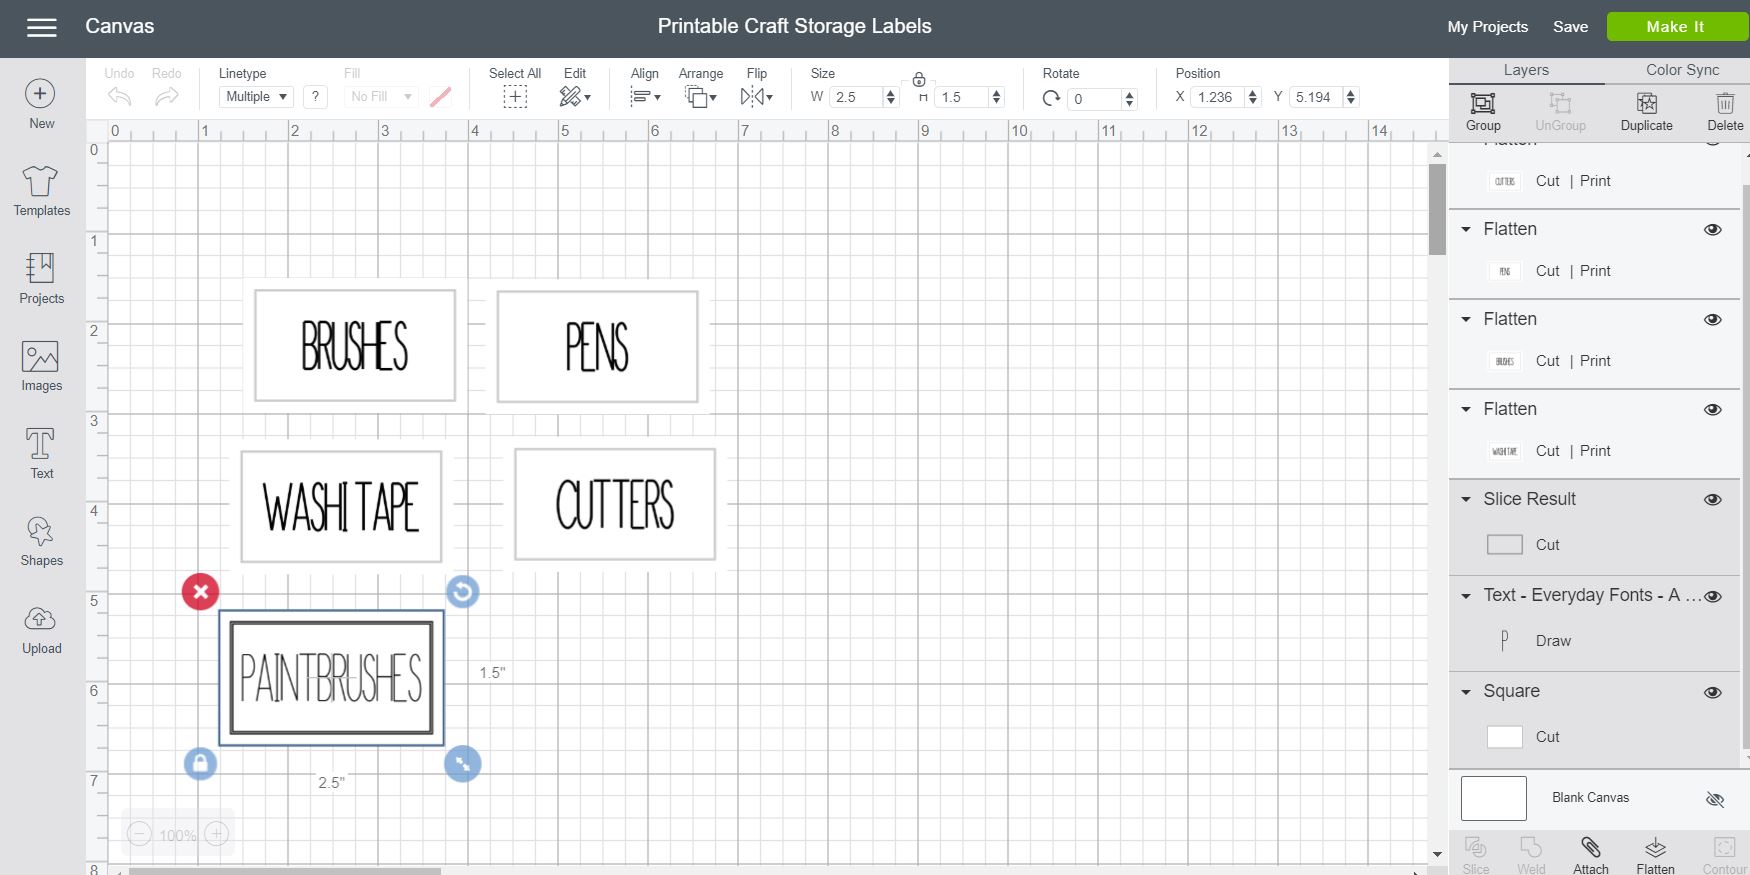The image size is (1750, 875).
Task: Open the Linetype Multiple dropdown
Action: coord(255,97)
